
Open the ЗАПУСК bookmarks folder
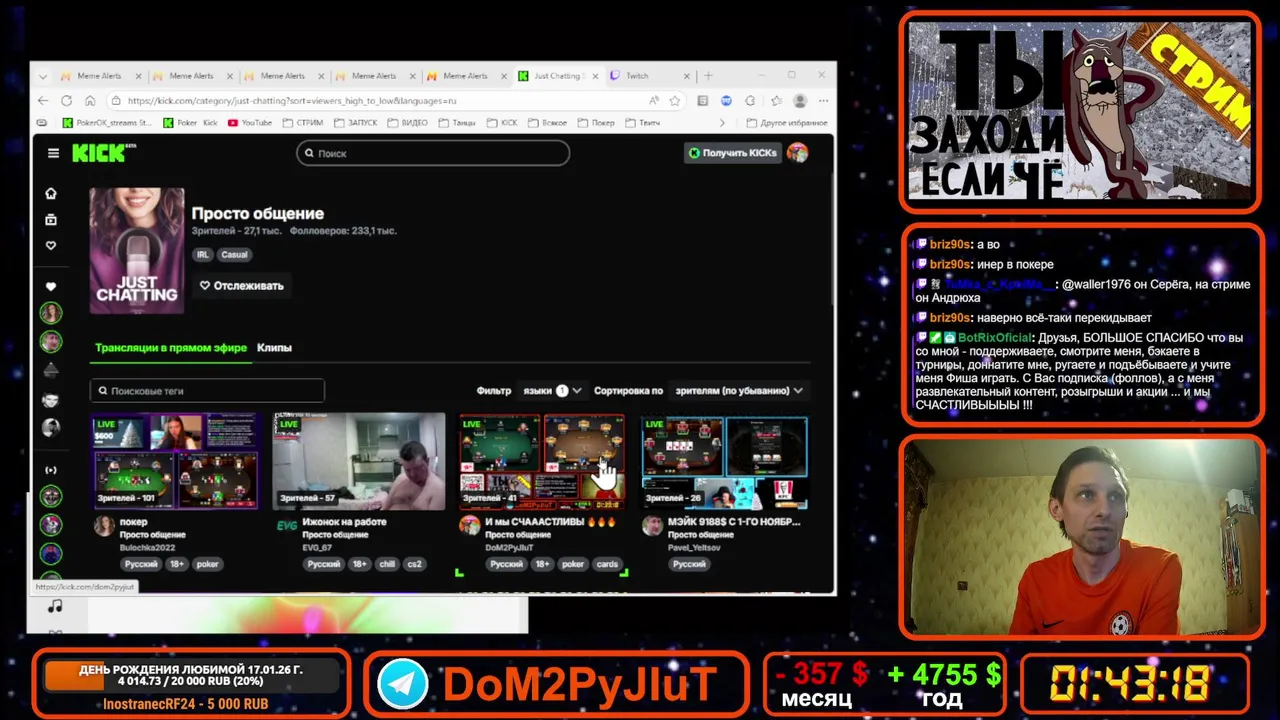(355, 123)
